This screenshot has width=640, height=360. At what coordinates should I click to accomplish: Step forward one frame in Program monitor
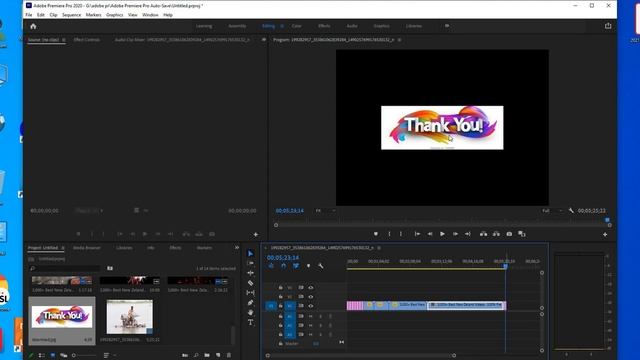pyautogui.click(x=455, y=234)
